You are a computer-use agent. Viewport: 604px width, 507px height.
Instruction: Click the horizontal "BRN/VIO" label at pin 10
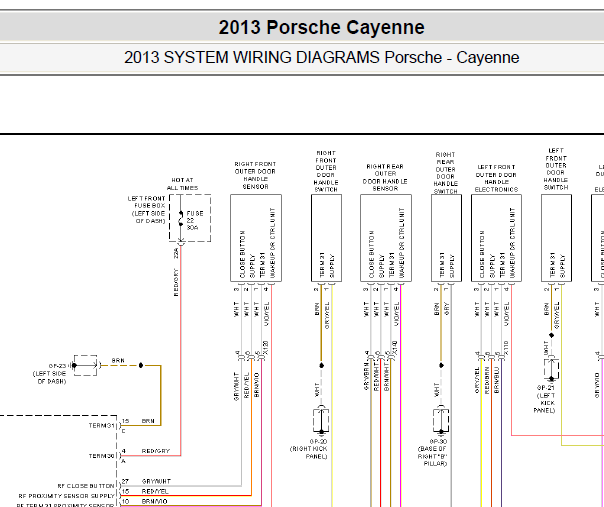click(x=154, y=502)
